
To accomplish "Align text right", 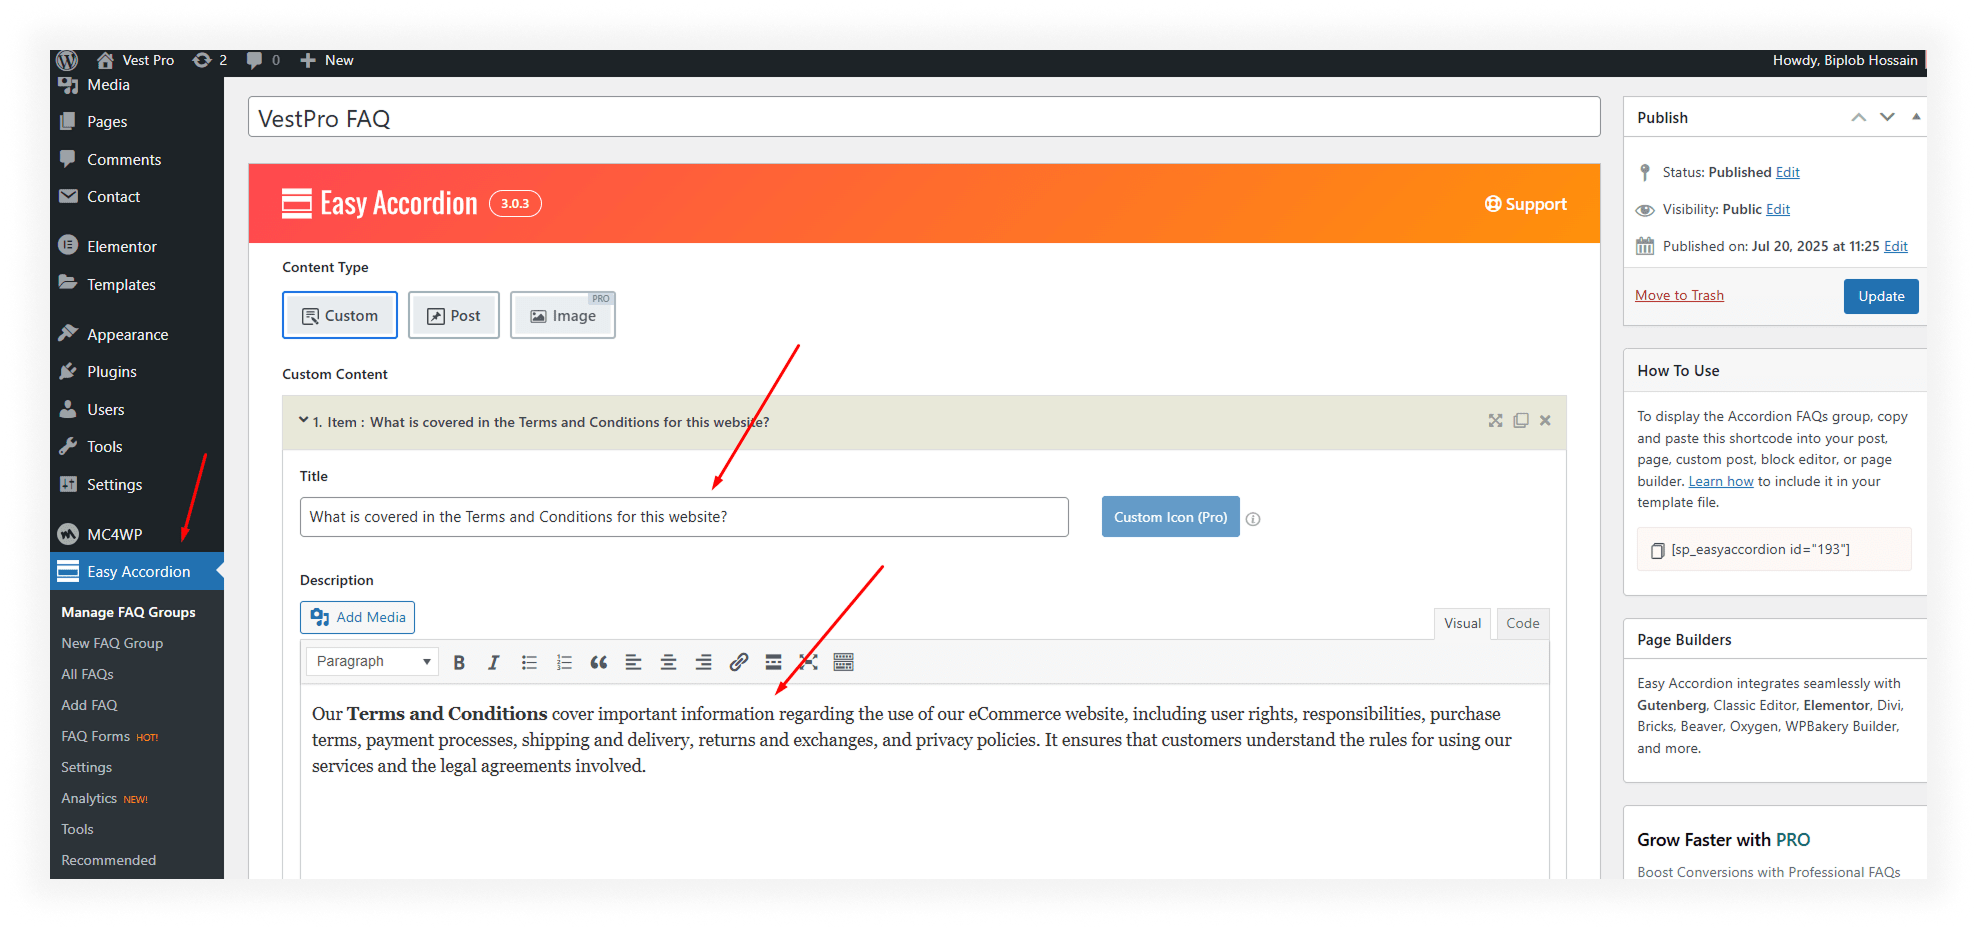I will [x=703, y=662].
